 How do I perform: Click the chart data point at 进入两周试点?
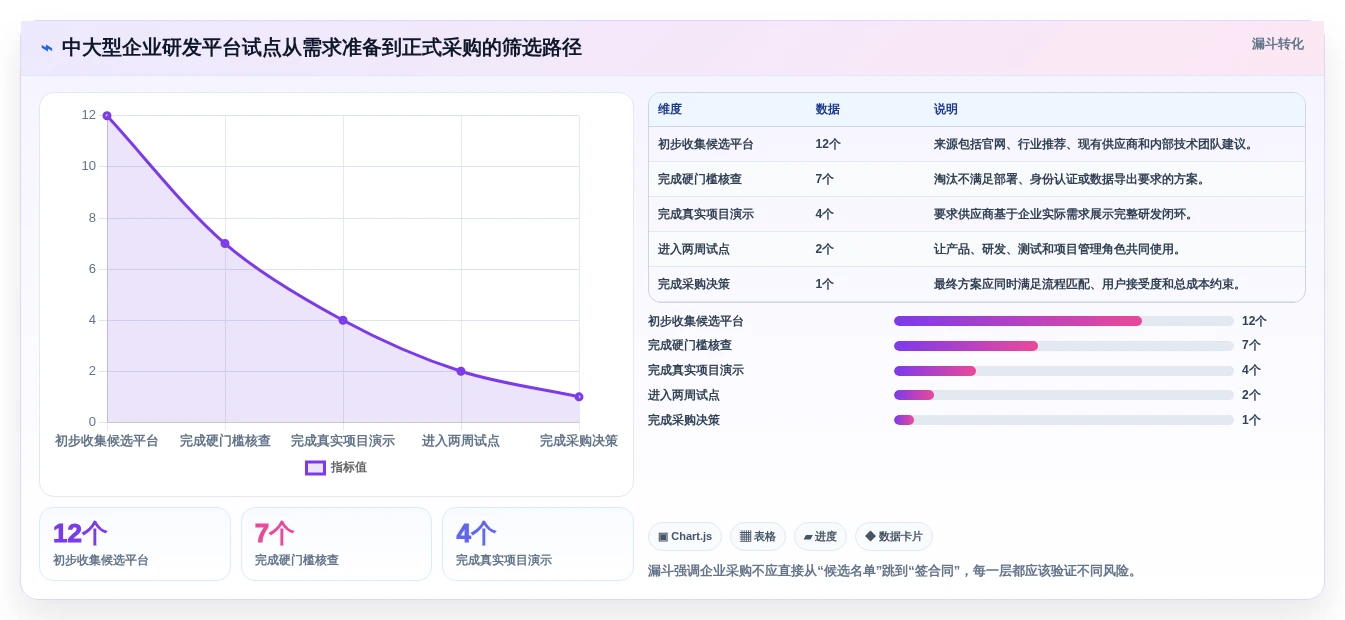(x=461, y=371)
